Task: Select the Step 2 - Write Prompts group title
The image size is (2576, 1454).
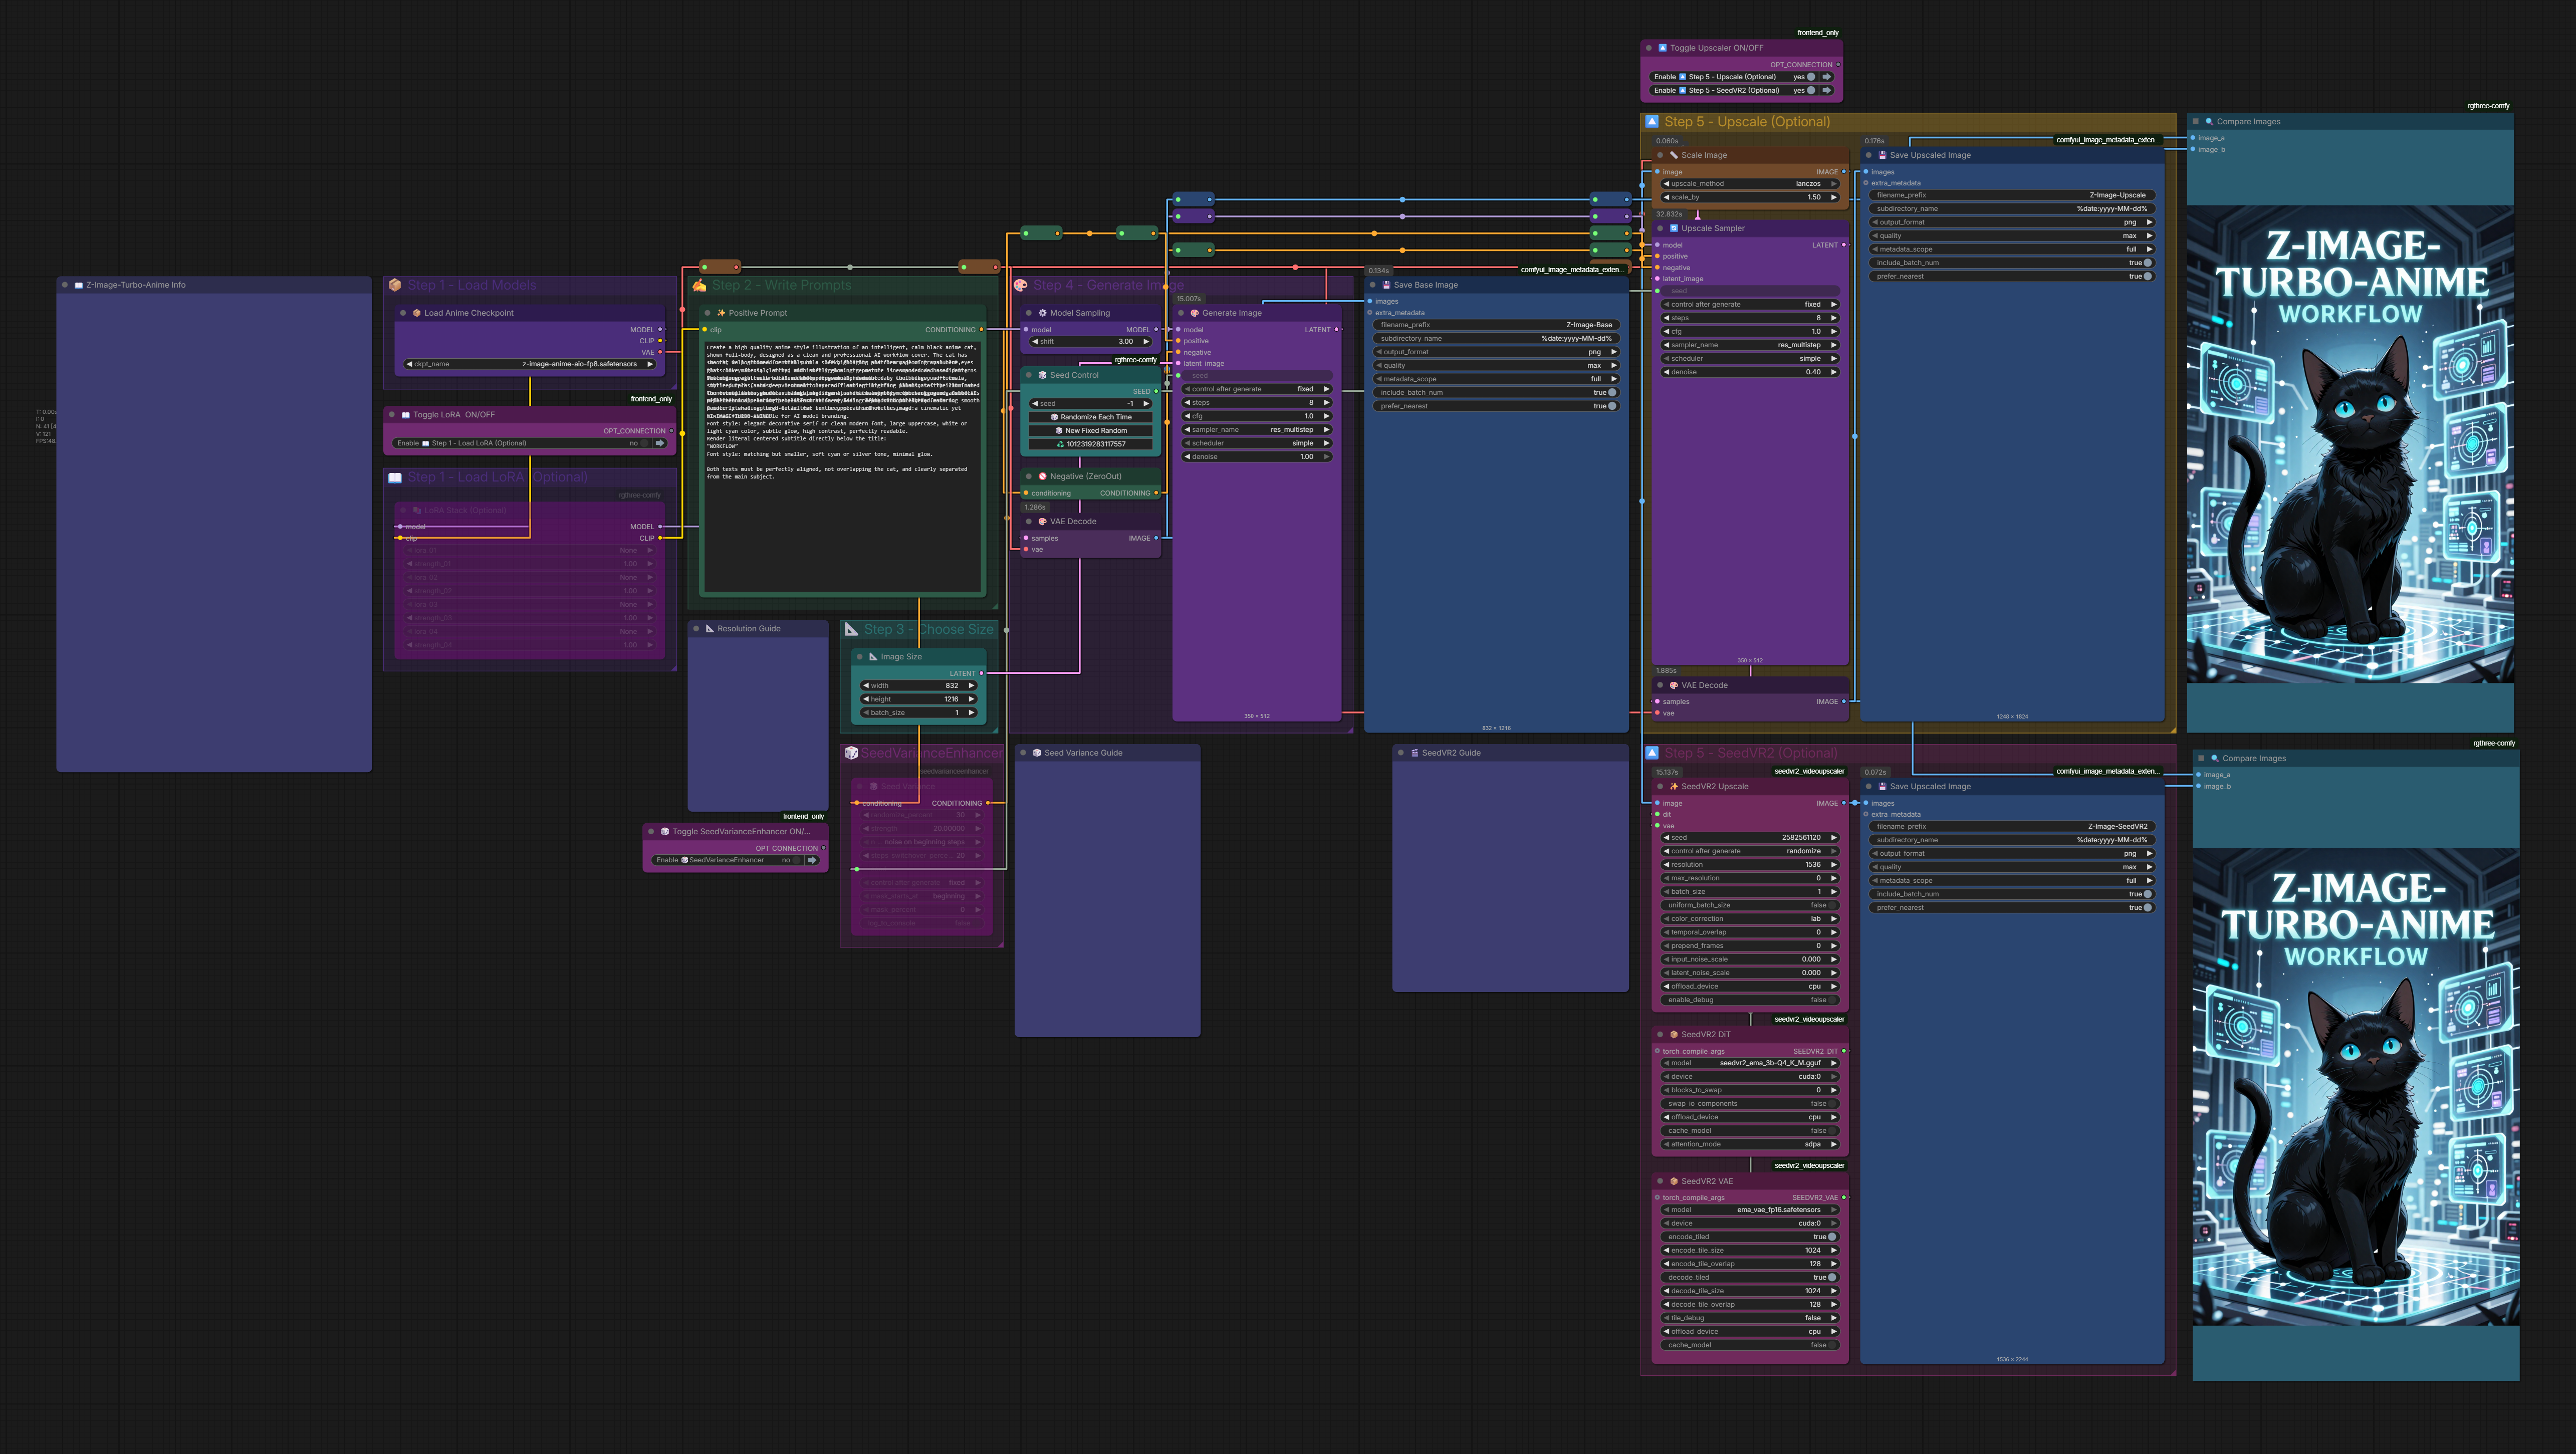Action: (779, 285)
